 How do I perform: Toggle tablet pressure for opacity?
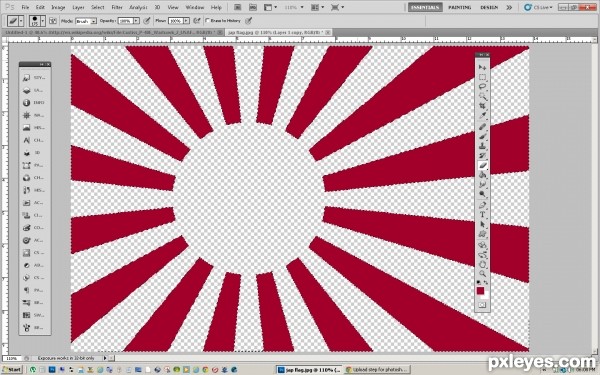(147, 21)
